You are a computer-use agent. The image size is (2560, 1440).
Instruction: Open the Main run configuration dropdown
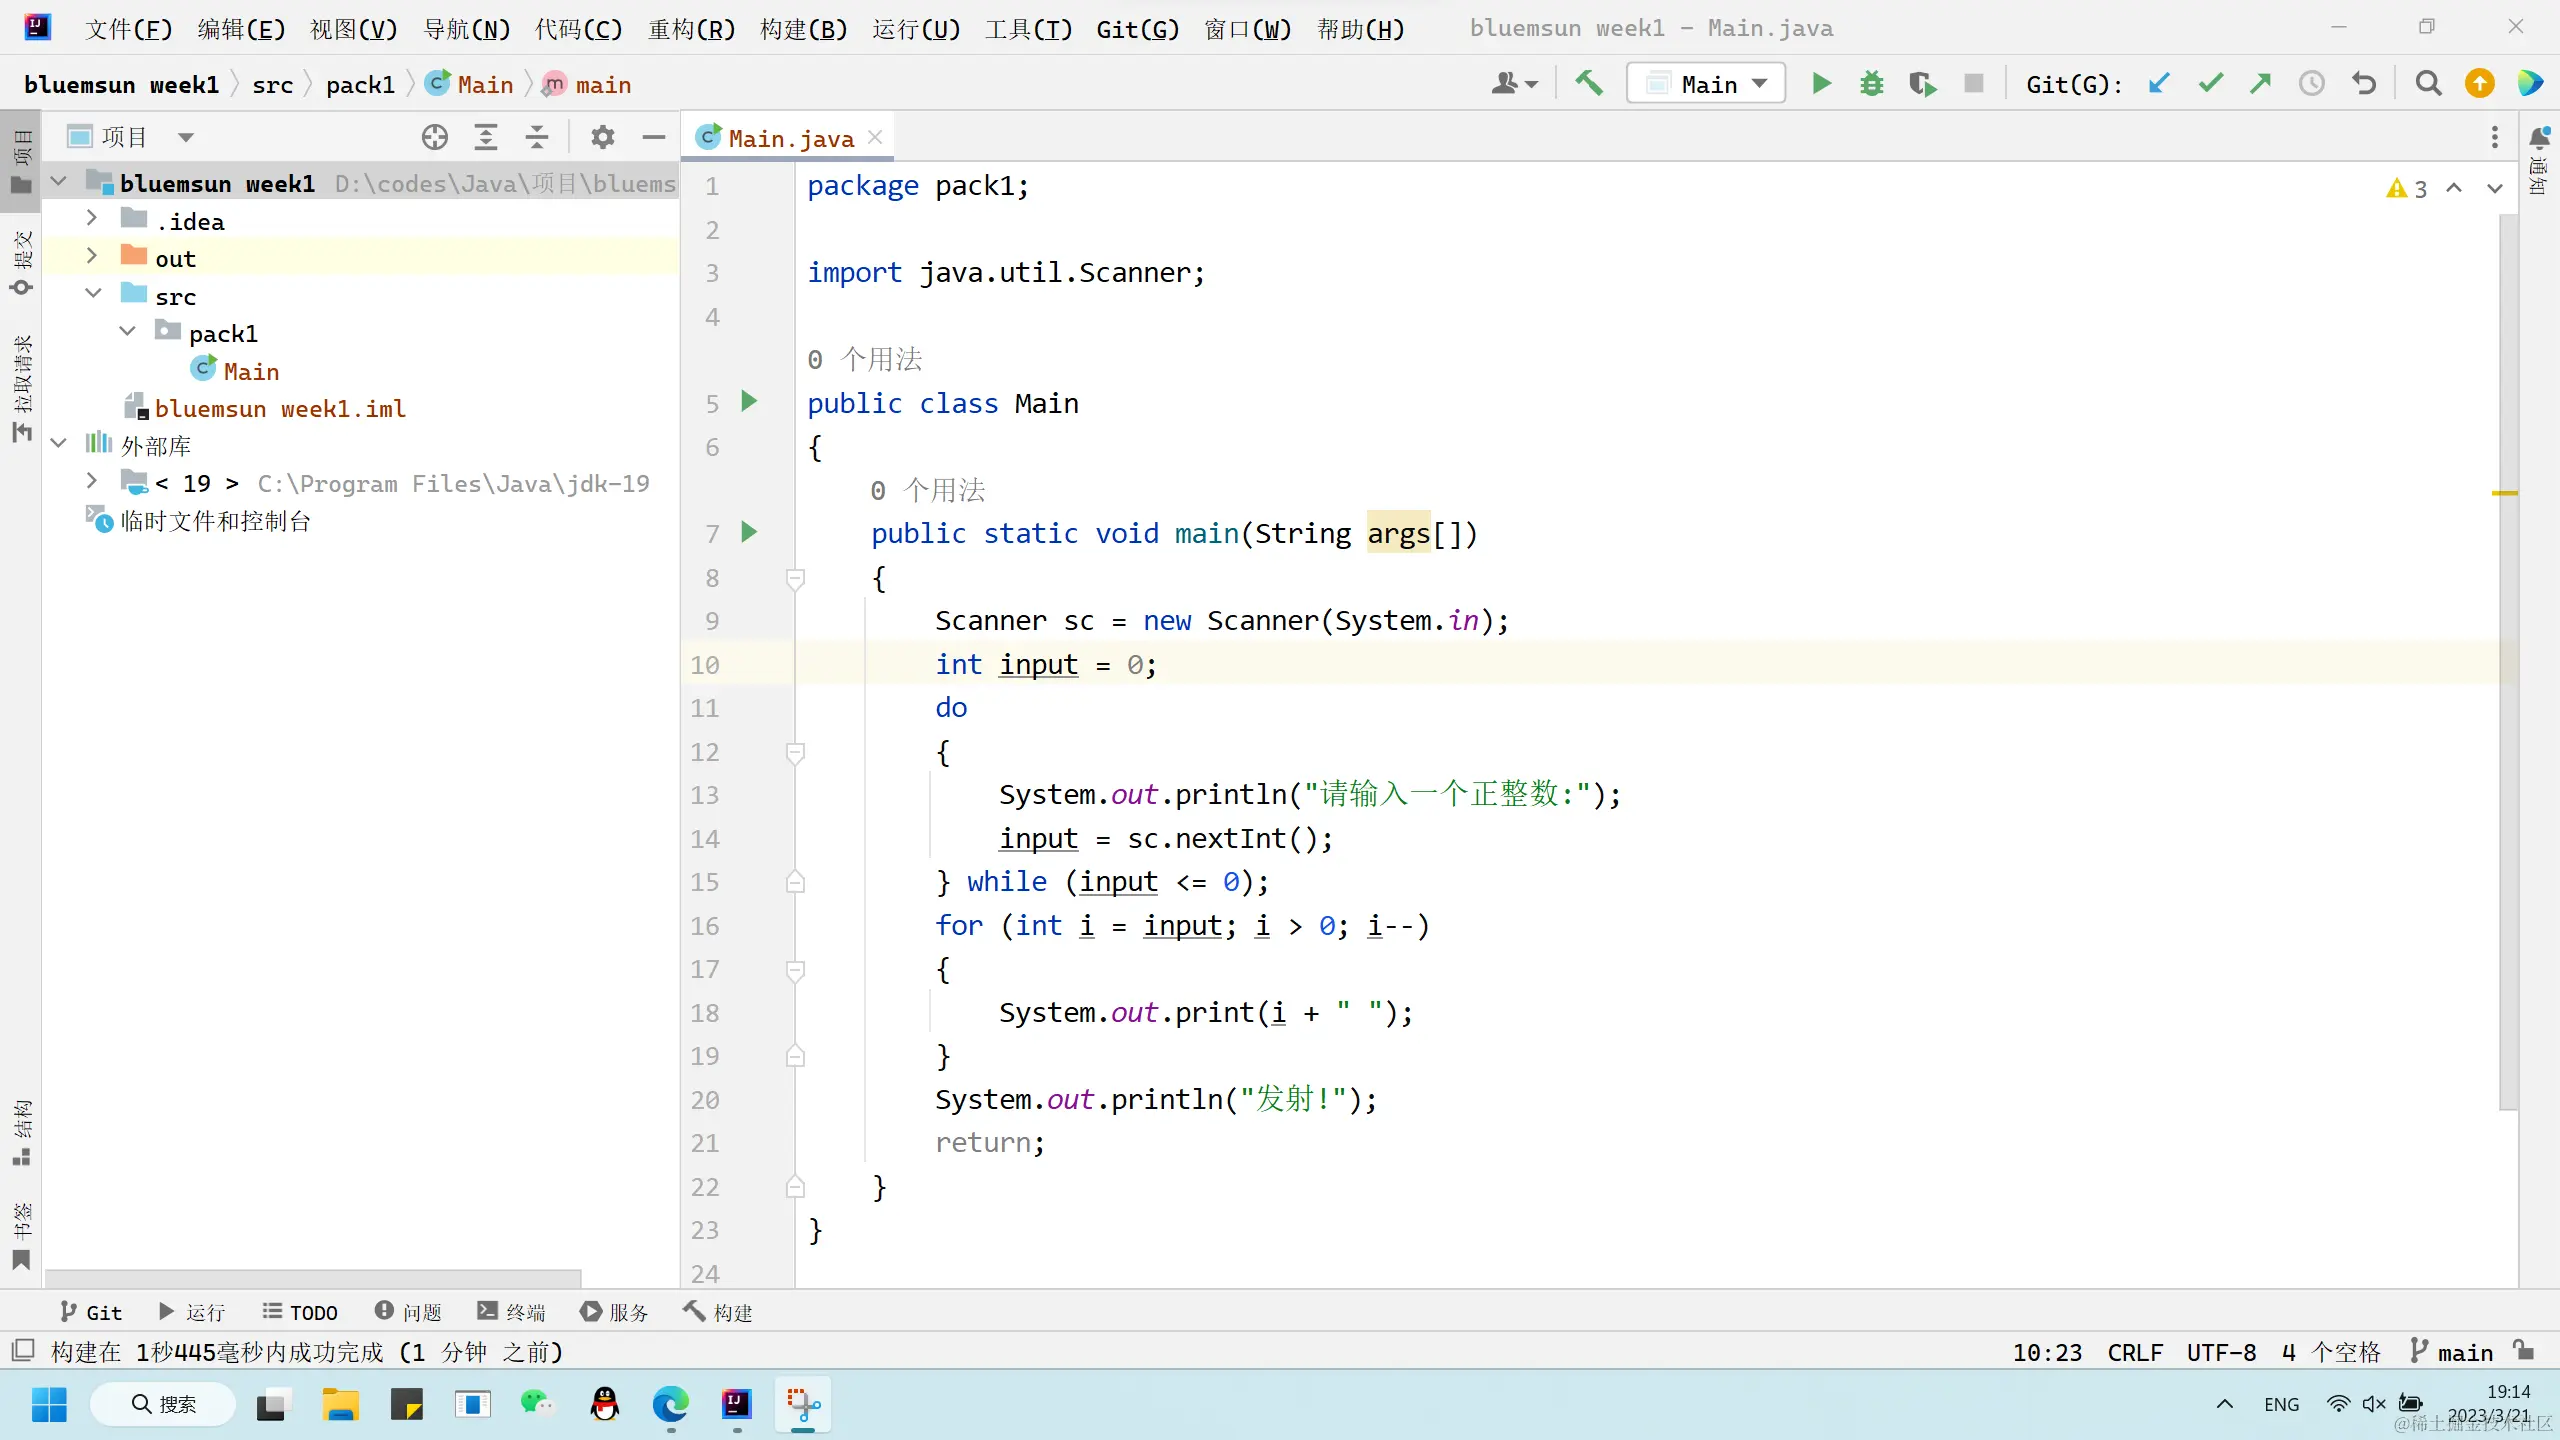1706,84
